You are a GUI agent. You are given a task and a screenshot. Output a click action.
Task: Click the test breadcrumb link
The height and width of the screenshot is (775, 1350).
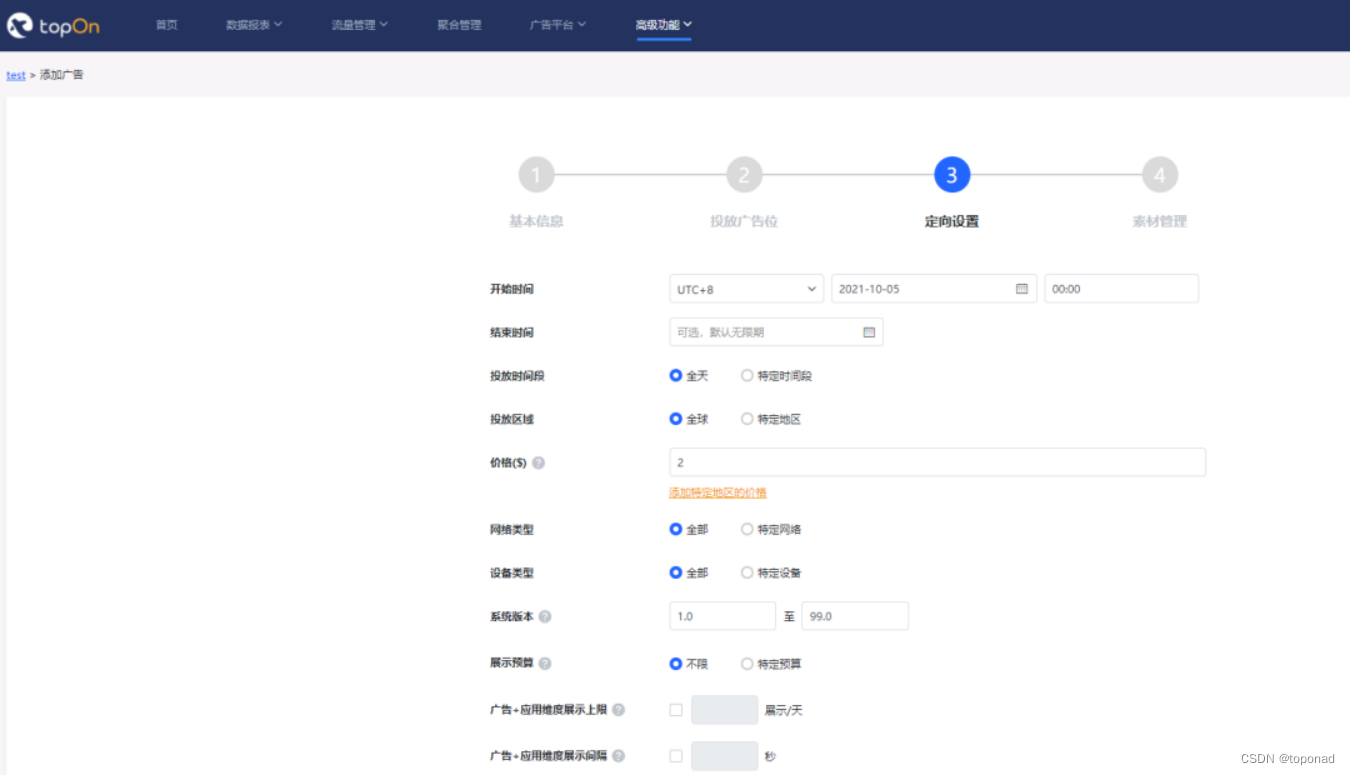pos(16,75)
